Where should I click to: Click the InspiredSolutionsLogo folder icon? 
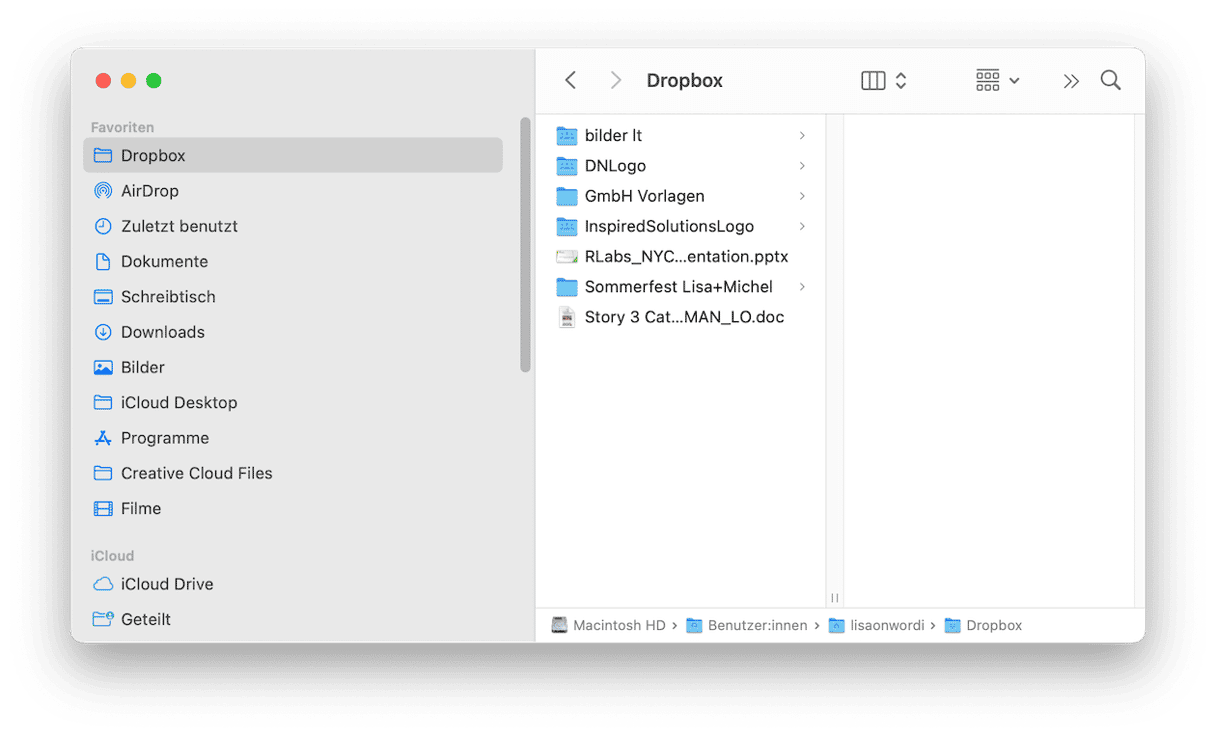567,226
